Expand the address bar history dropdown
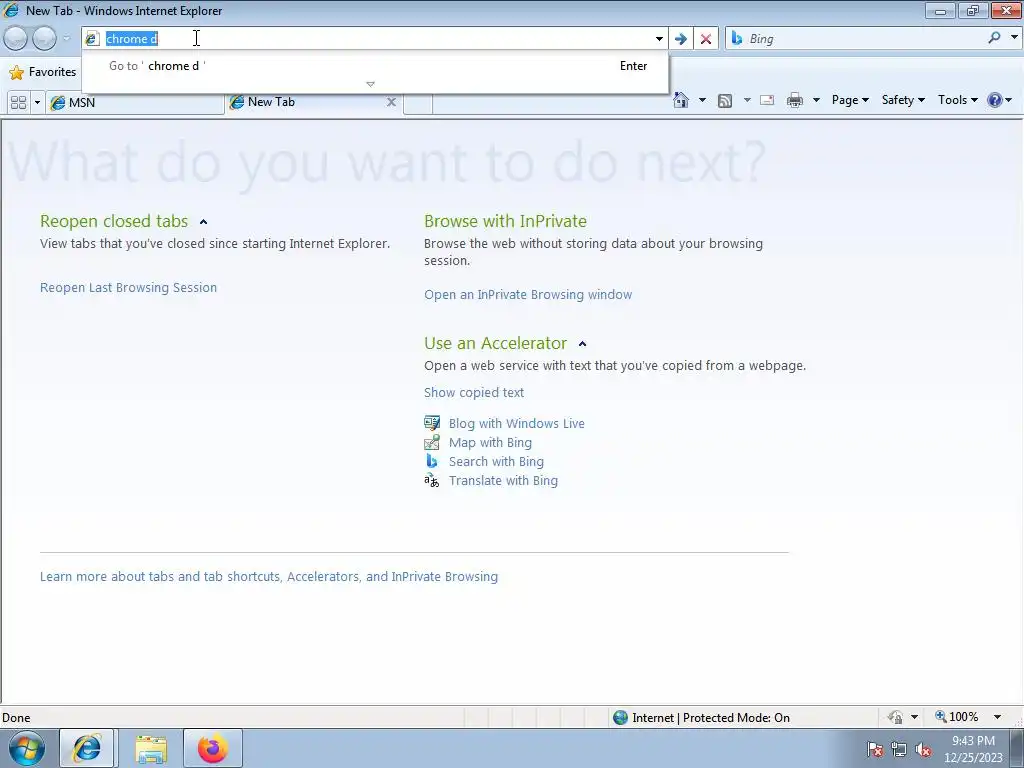The image size is (1024, 768). pos(659,39)
